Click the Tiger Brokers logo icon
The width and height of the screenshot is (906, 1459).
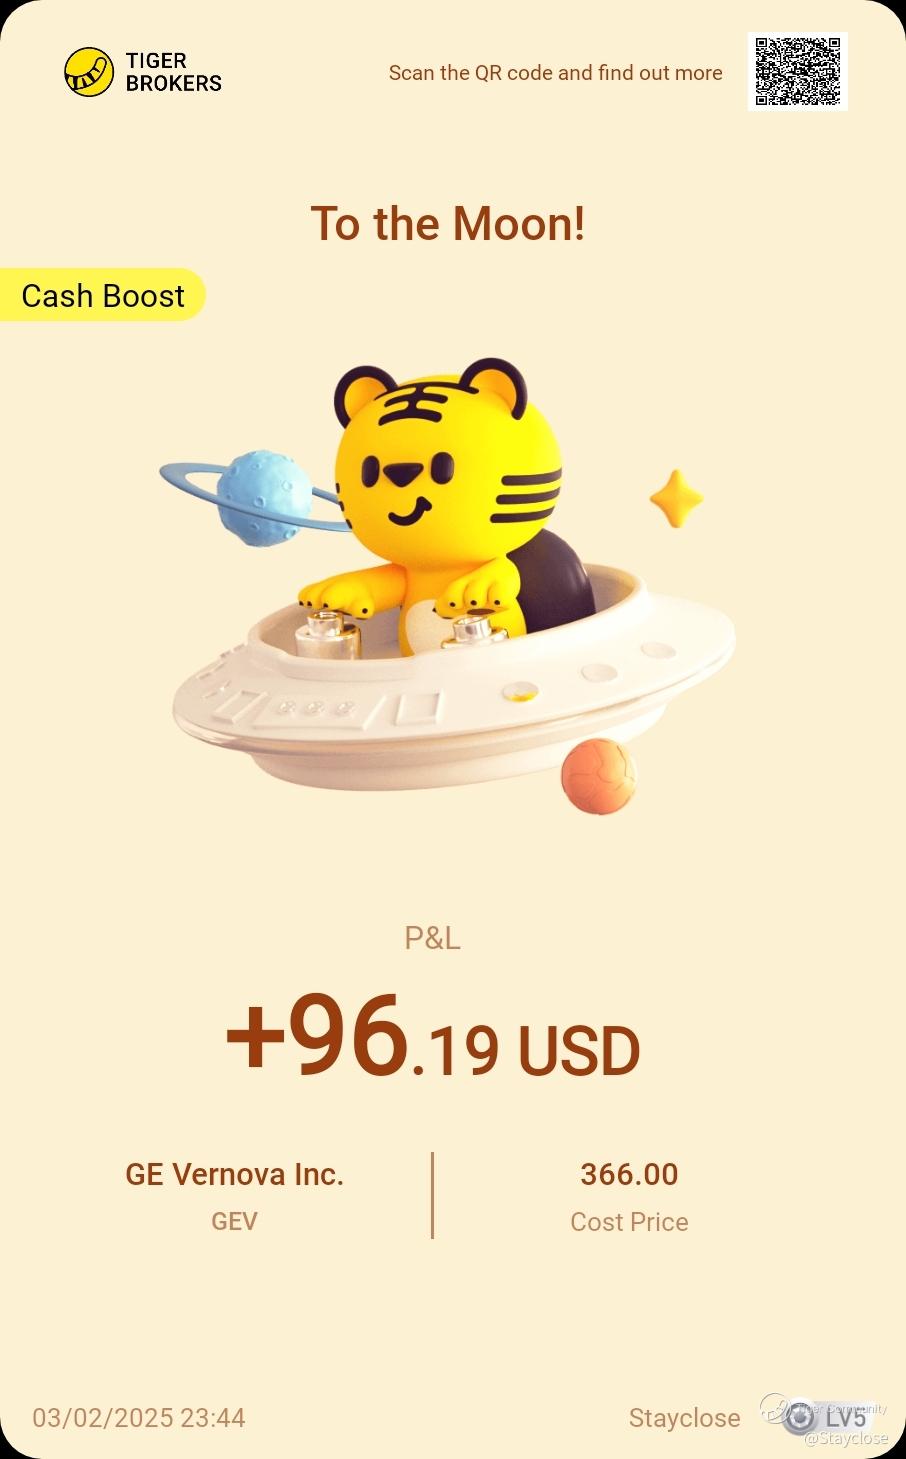[89, 72]
